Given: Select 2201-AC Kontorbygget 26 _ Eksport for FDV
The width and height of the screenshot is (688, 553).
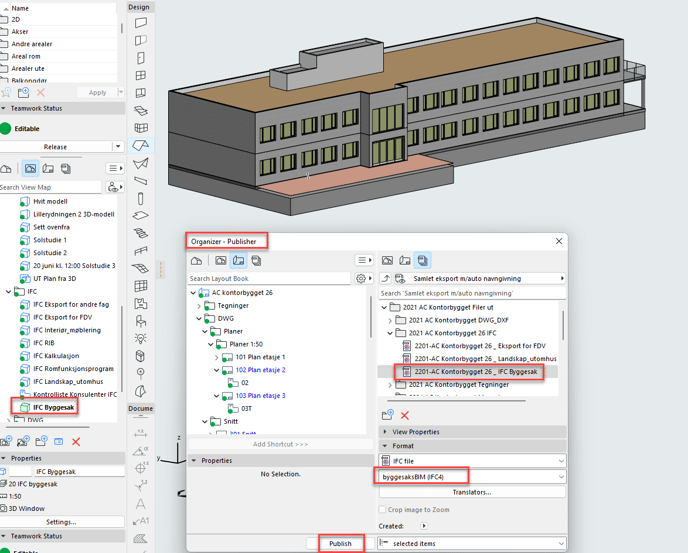Looking at the screenshot, I should pyautogui.click(x=480, y=346).
